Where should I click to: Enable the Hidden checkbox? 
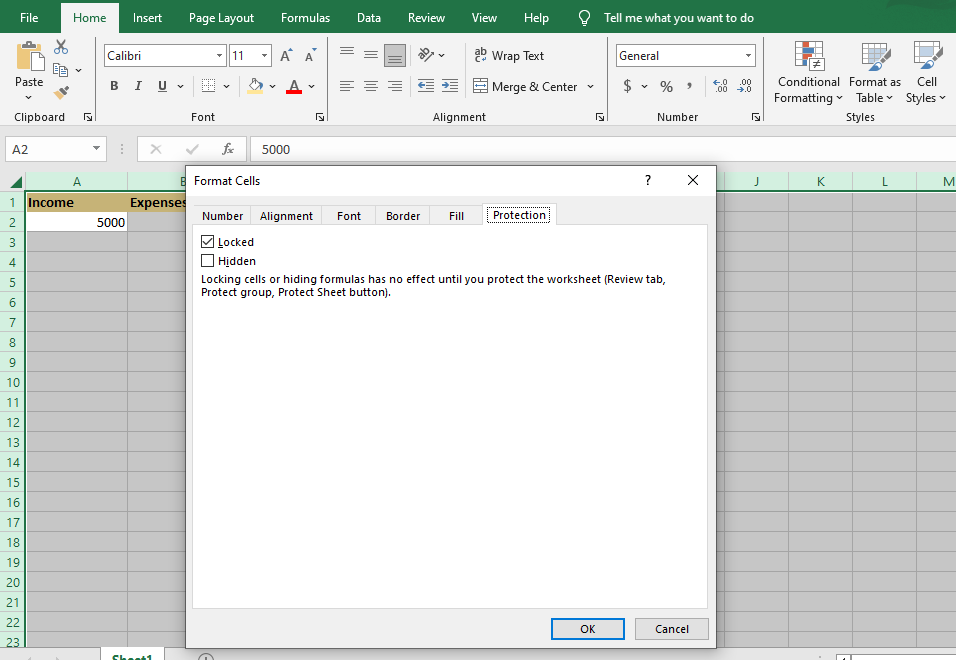[x=208, y=261]
